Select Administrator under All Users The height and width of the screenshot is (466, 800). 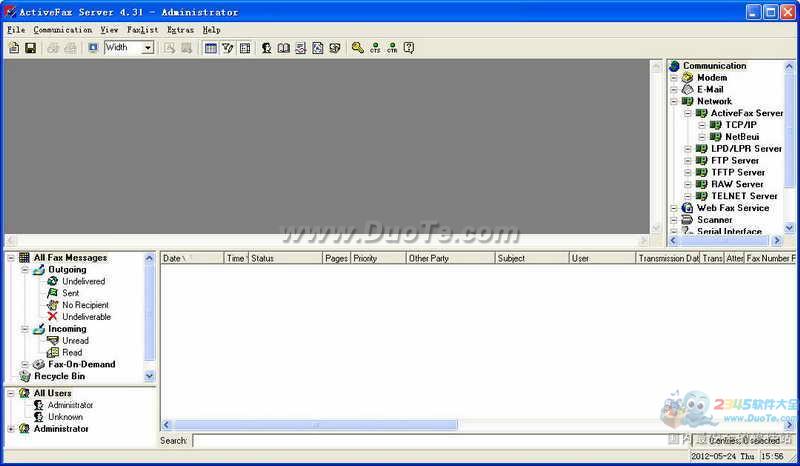pyautogui.click(x=70, y=405)
